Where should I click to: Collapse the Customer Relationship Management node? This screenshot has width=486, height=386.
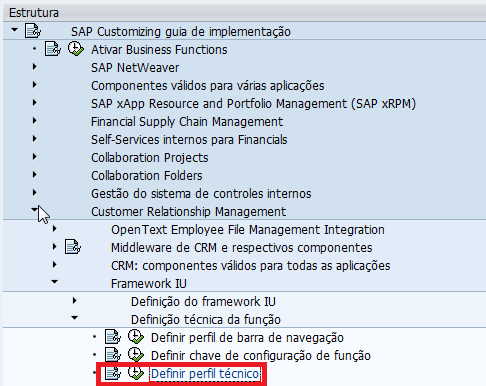[34, 210]
